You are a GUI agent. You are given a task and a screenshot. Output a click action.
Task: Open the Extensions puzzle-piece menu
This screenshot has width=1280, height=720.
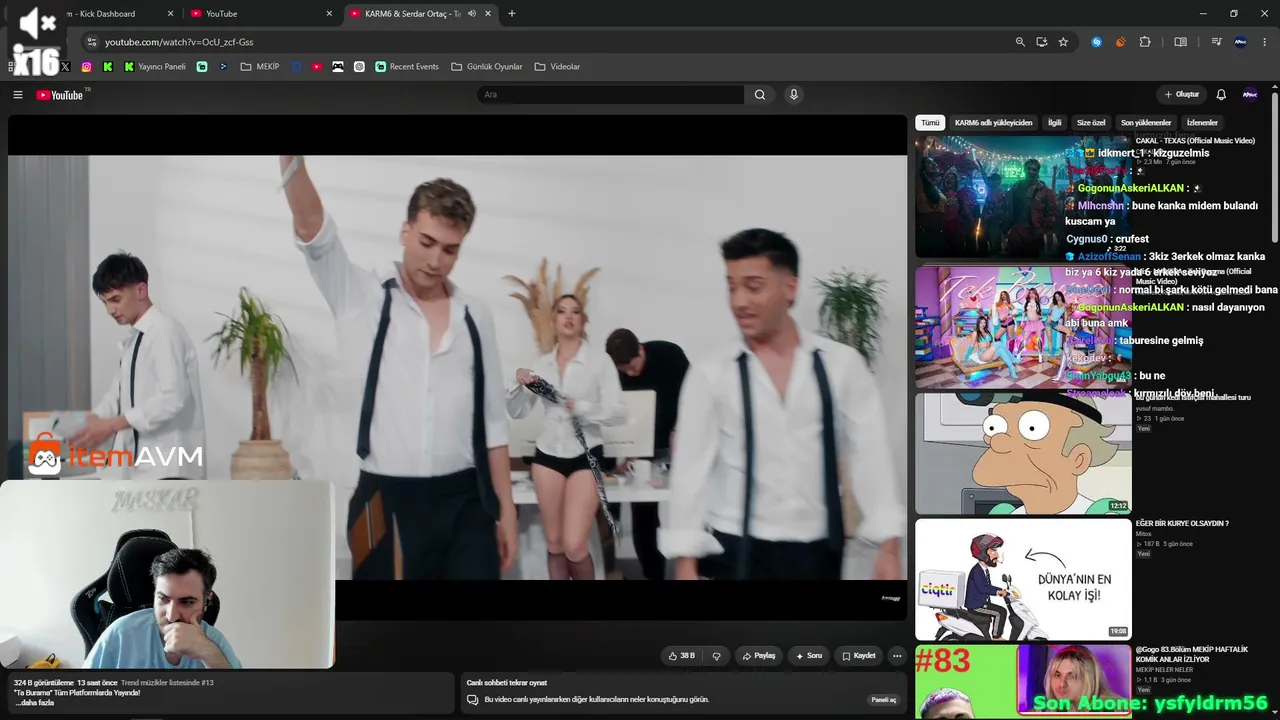pos(1145,42)
